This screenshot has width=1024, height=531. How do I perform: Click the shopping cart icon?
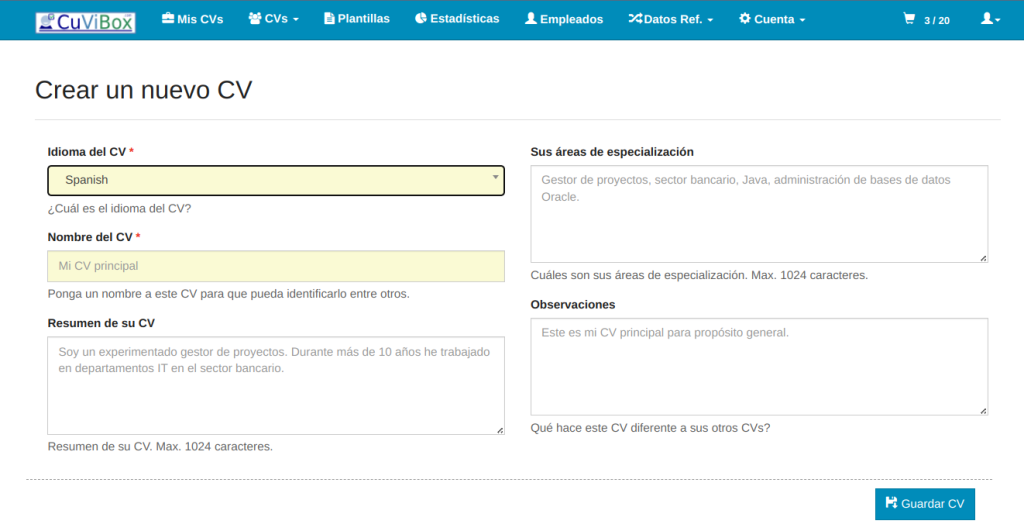point(909,19)
